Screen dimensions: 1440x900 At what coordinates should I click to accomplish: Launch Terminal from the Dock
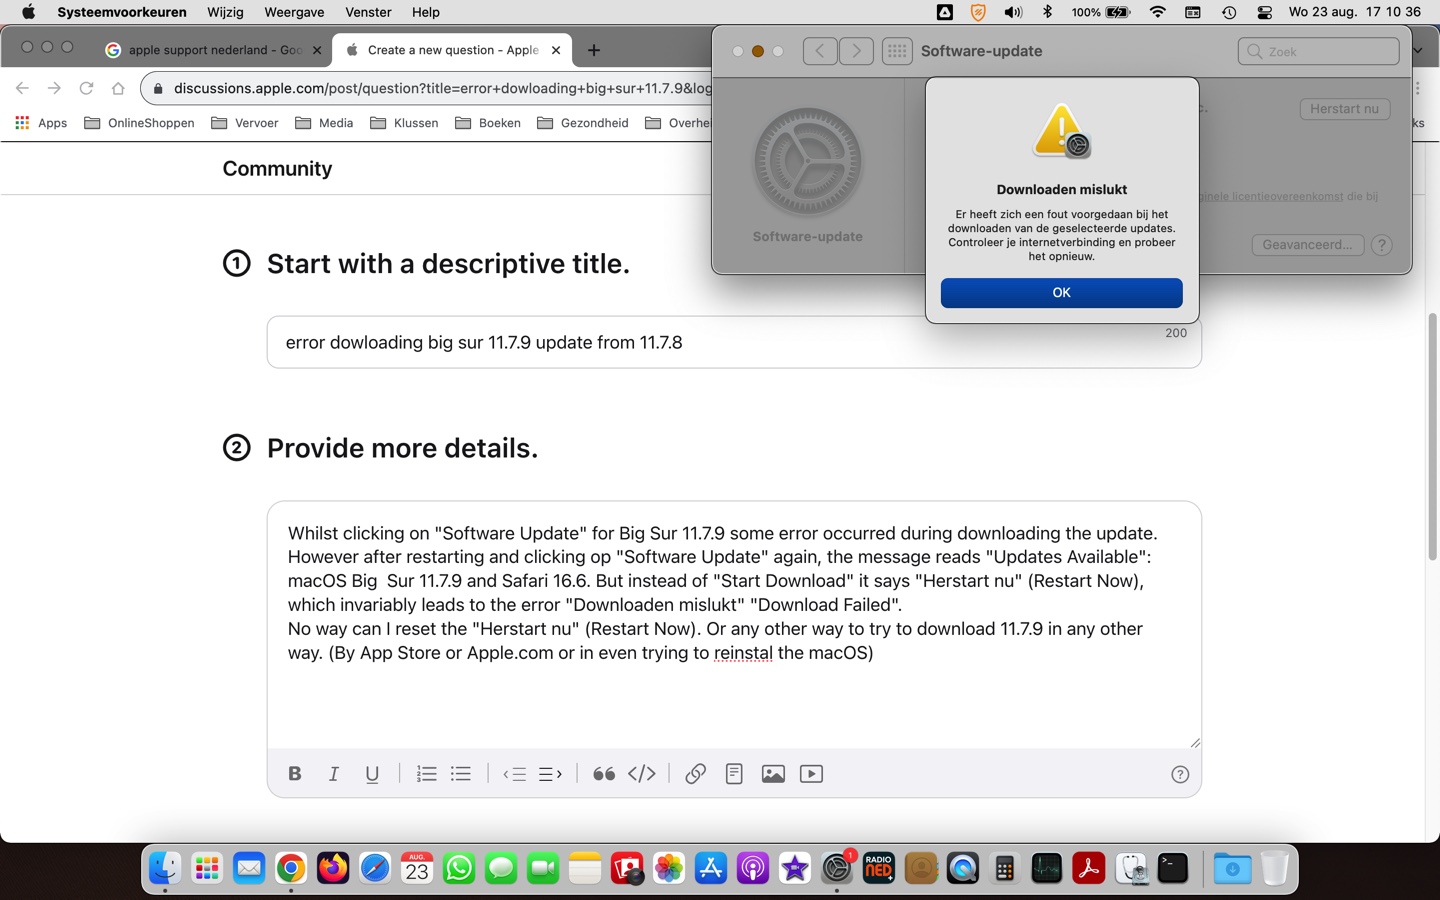pyautogui.click(x=1173, y=868)
